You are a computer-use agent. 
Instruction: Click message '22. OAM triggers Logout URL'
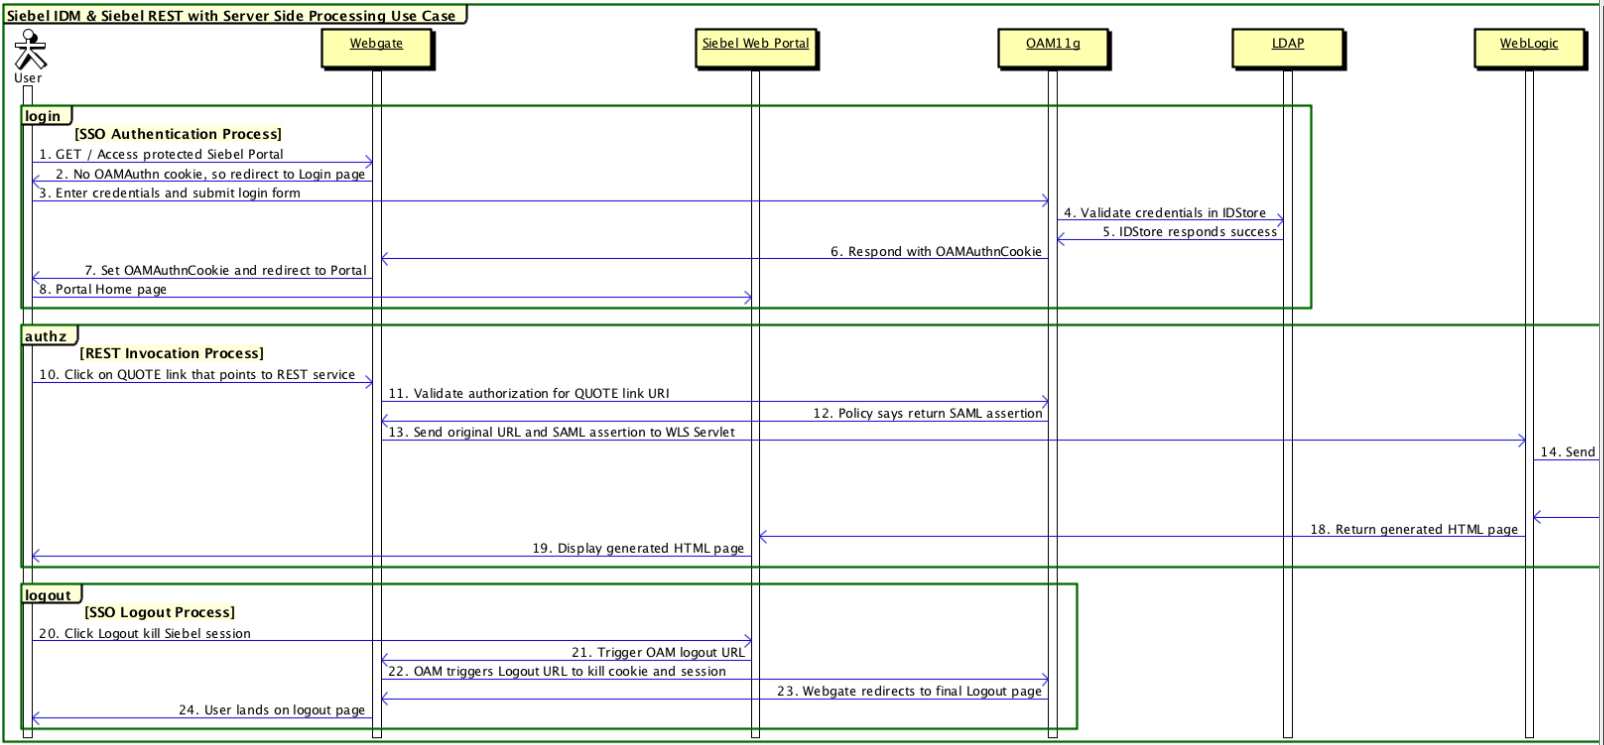click(x=557, y=671)
